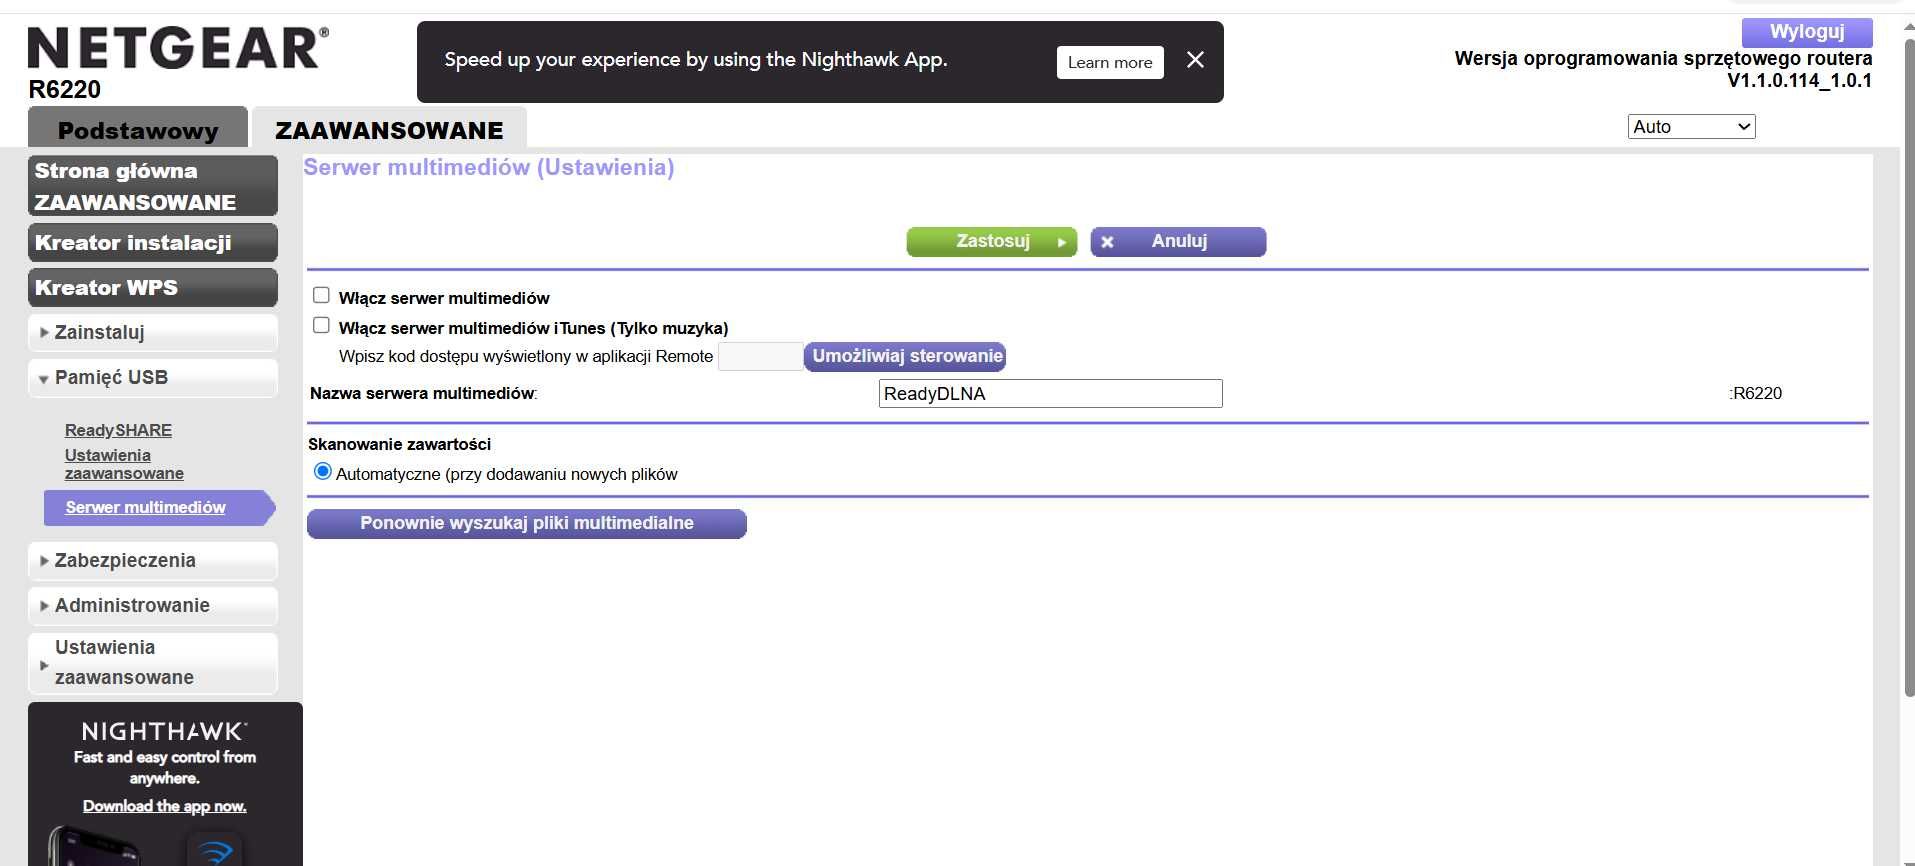Enable the iTunes multimedia server checkbox
This screenshot has height=866, width=1915.
pos(321,325)
